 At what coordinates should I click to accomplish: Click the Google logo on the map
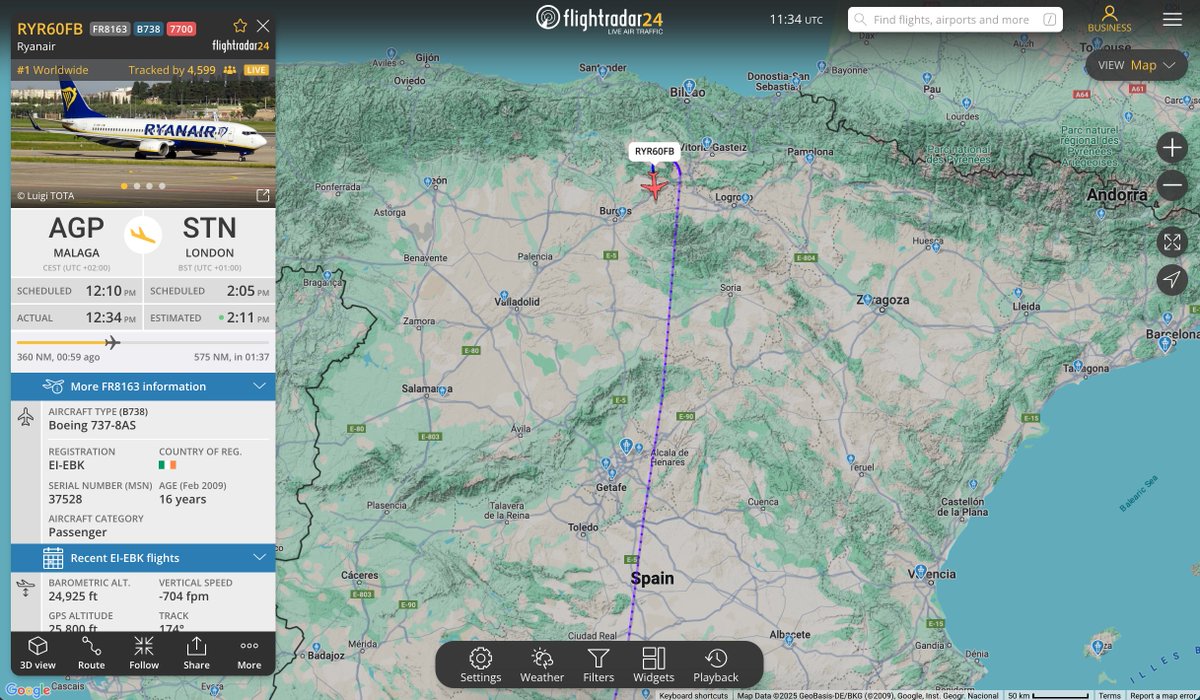(x=27, y=690)
